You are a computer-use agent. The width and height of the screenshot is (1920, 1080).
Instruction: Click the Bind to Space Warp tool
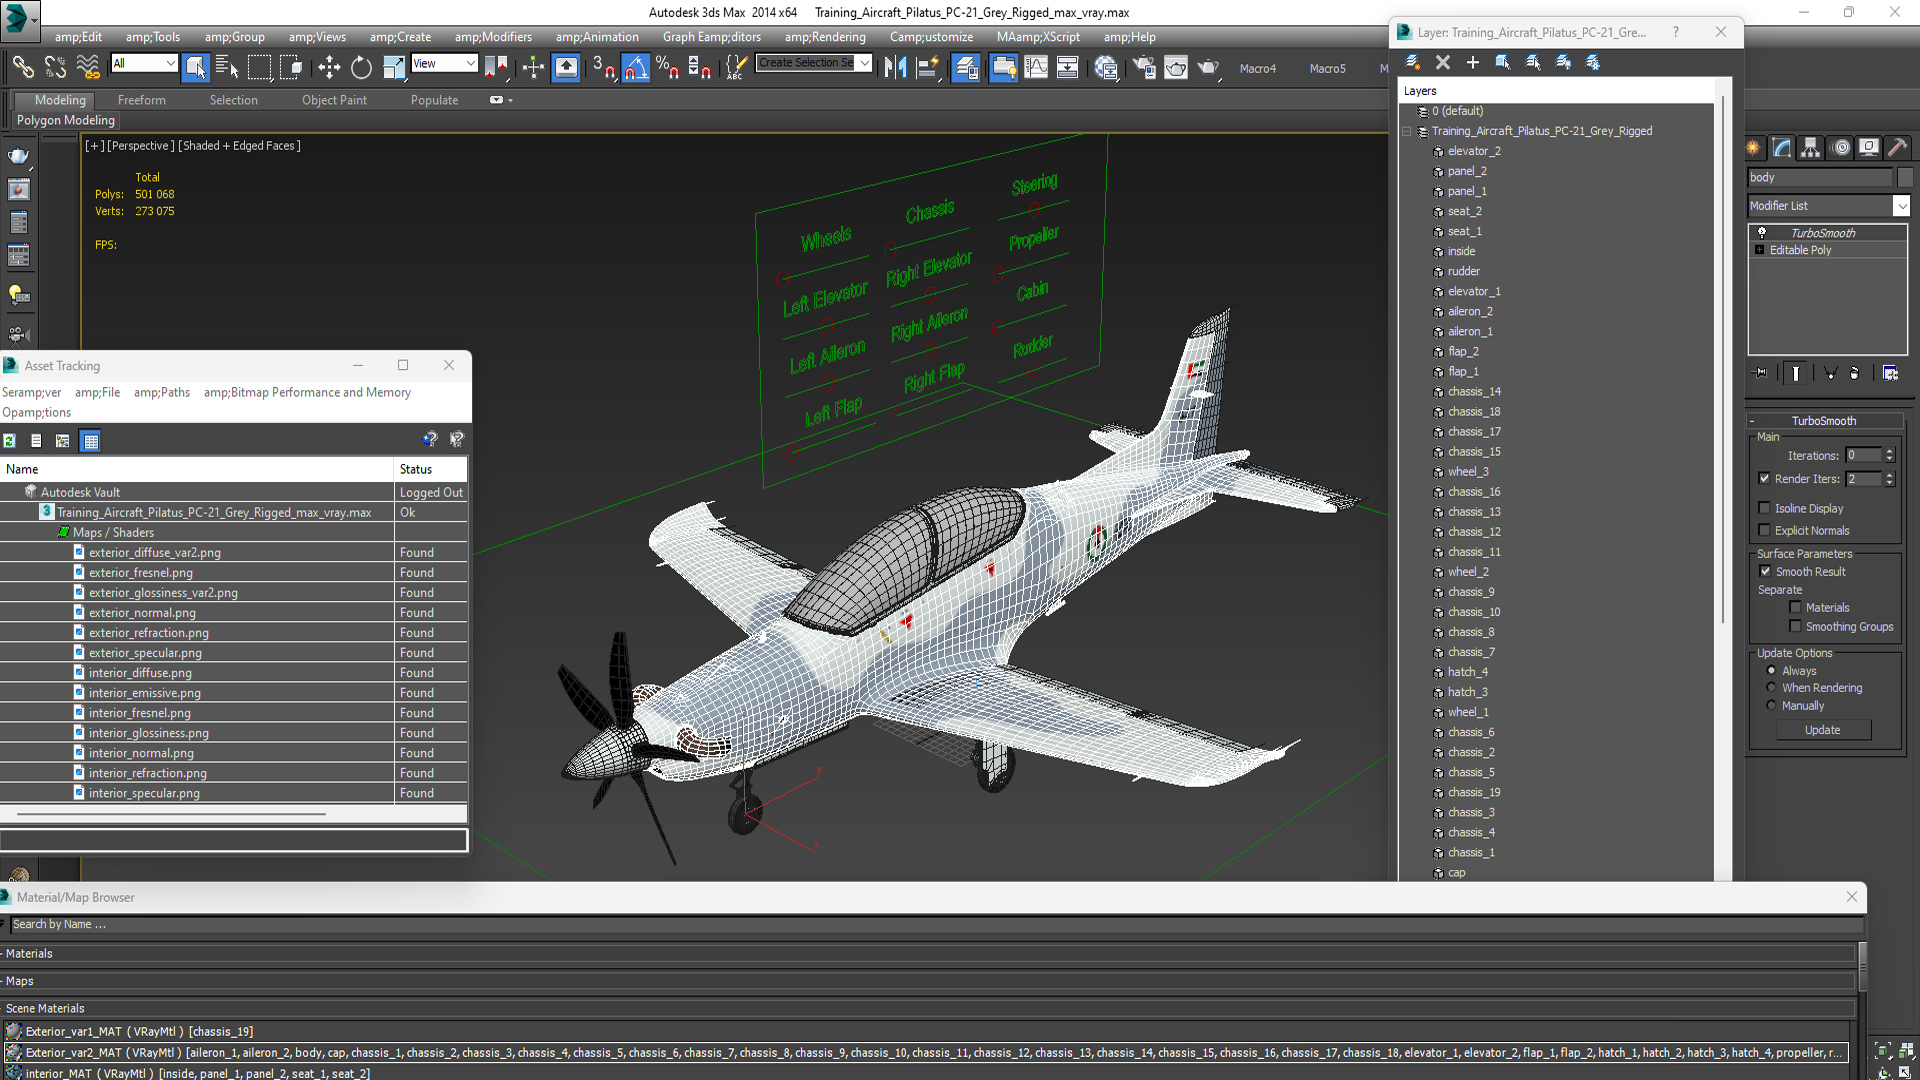(x=88, y=67)
